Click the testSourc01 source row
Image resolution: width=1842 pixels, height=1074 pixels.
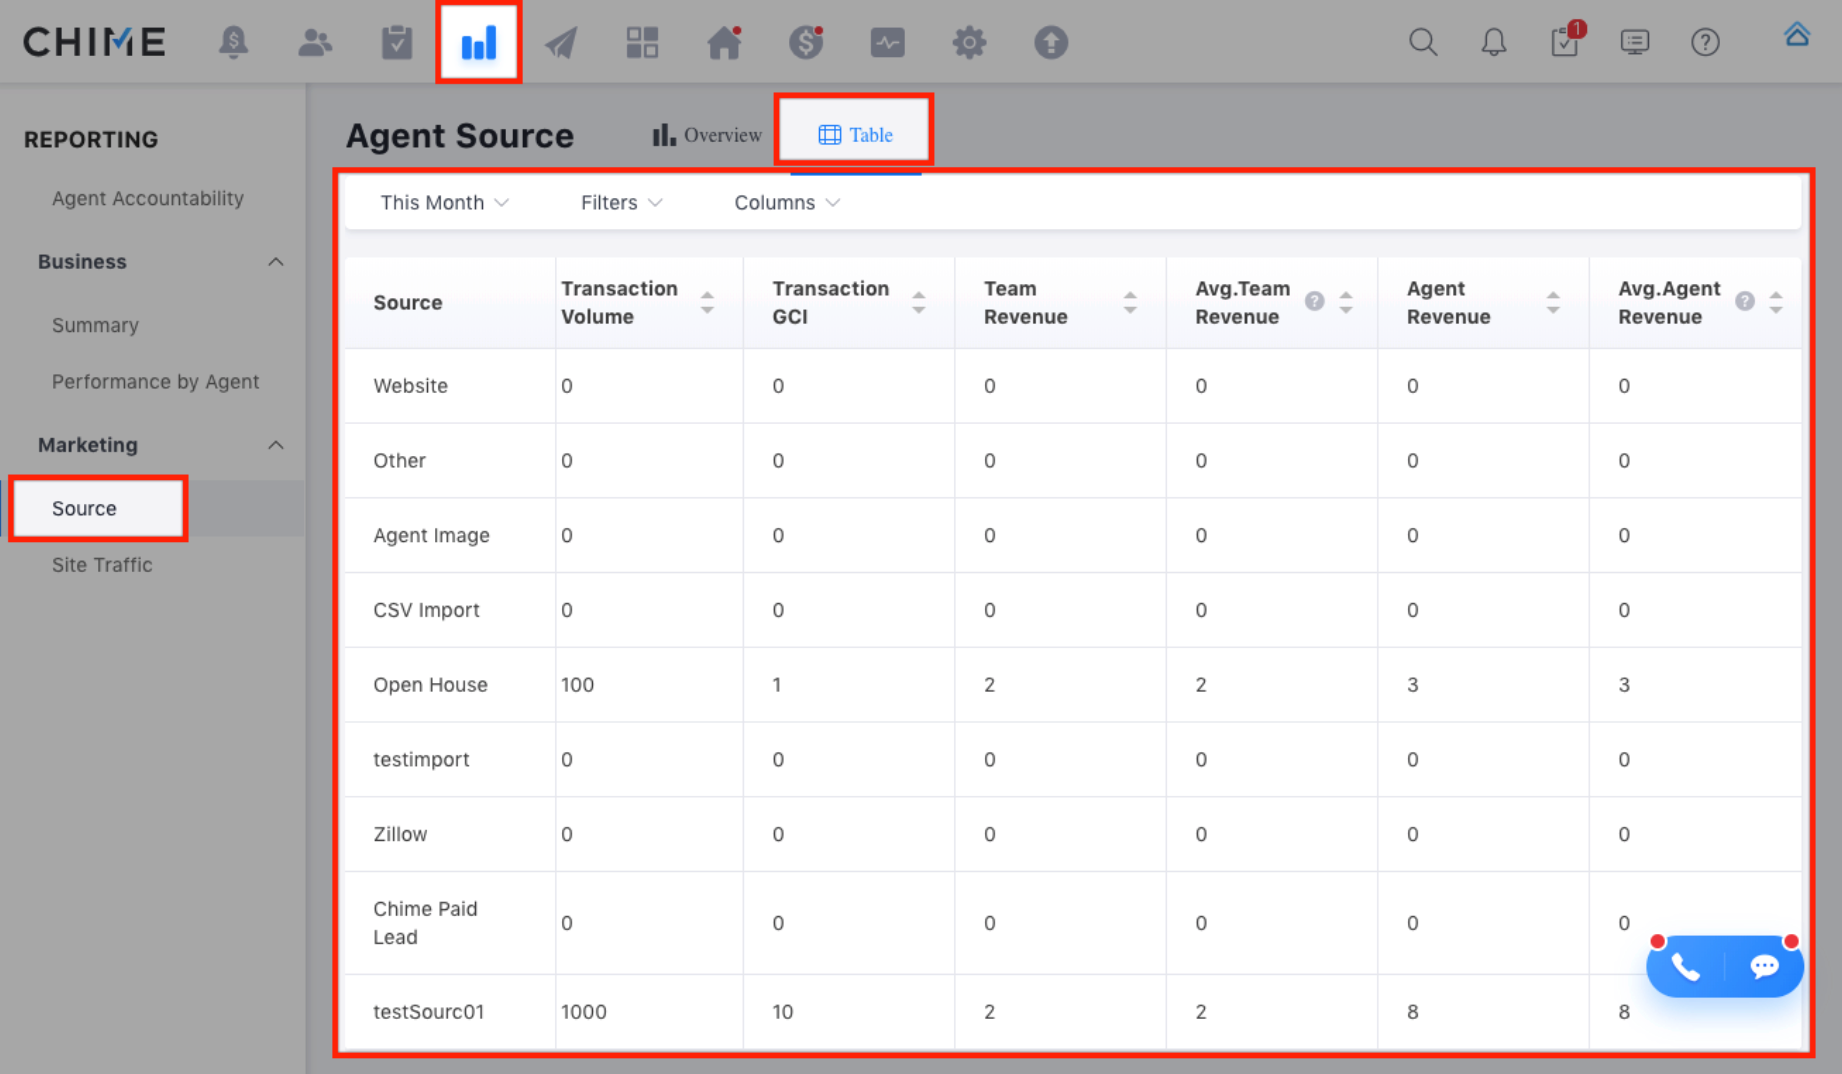tap(1073, 1012)
